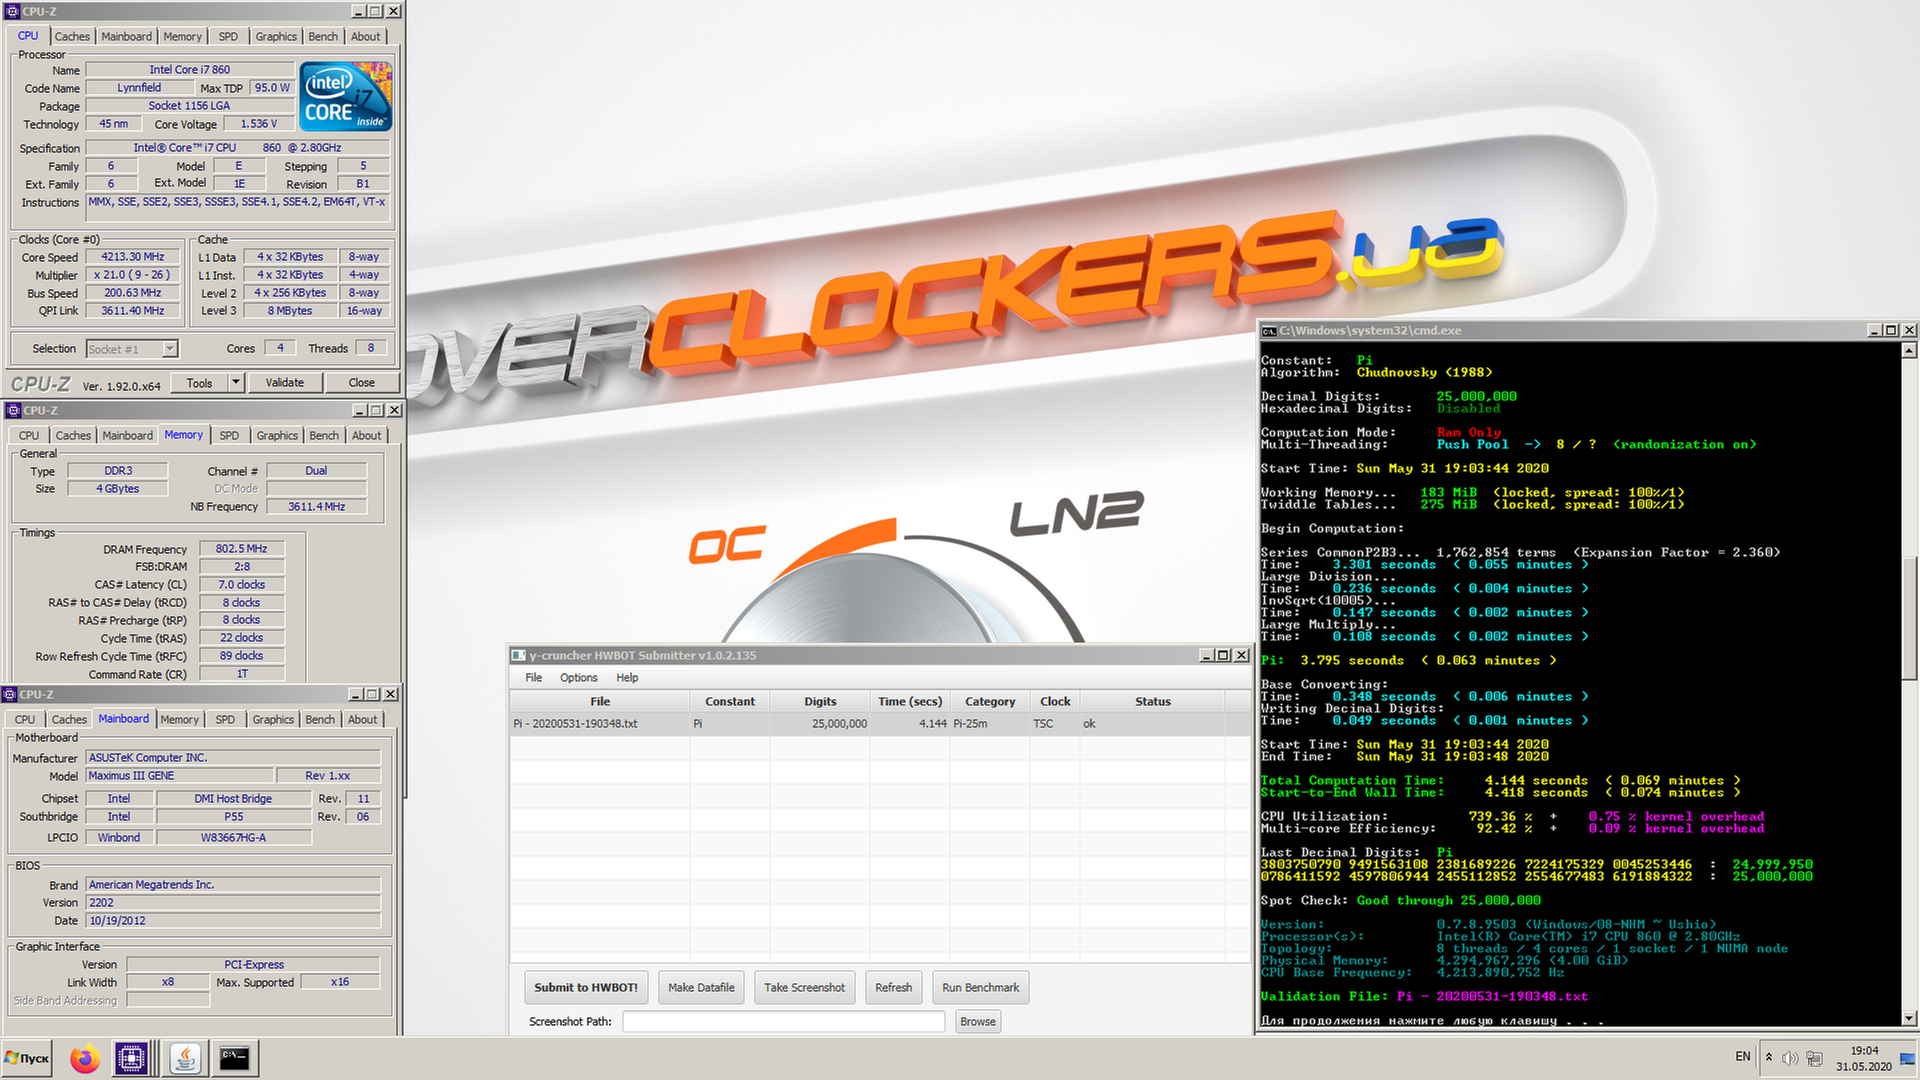This screenshot has width=1920, height=1080.
Task: Expand the Tools dropdown arrow in CPU-Z
Action: 236,382
